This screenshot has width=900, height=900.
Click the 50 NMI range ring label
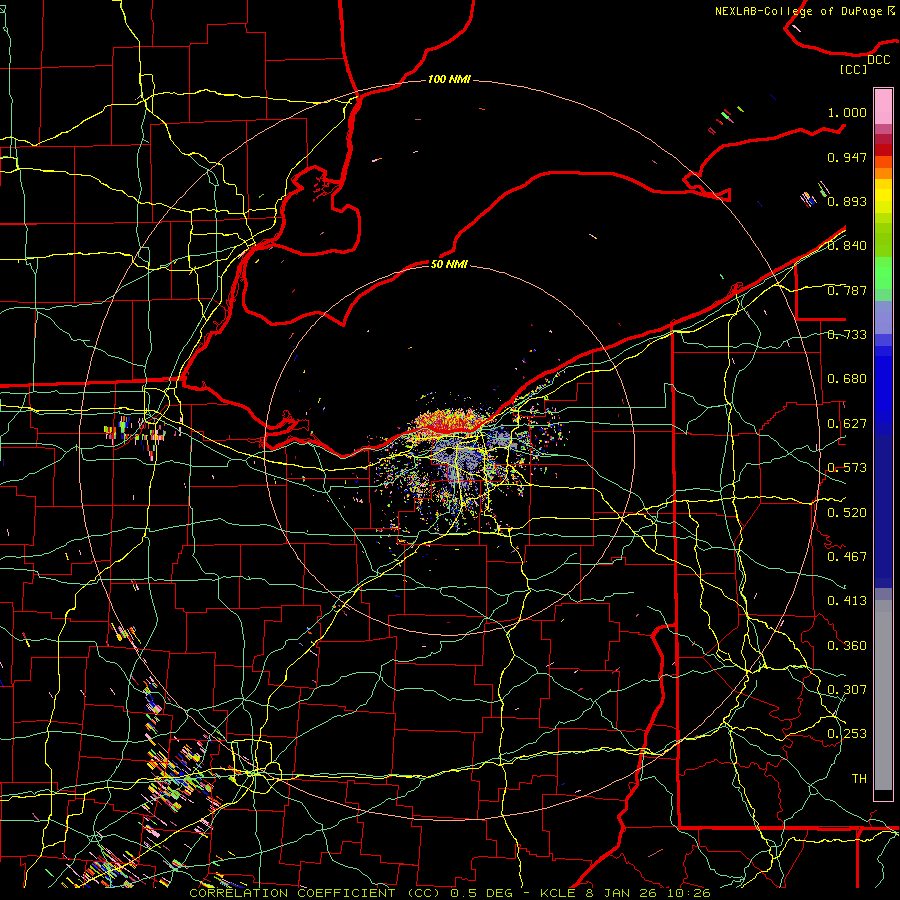pos(449,264)
